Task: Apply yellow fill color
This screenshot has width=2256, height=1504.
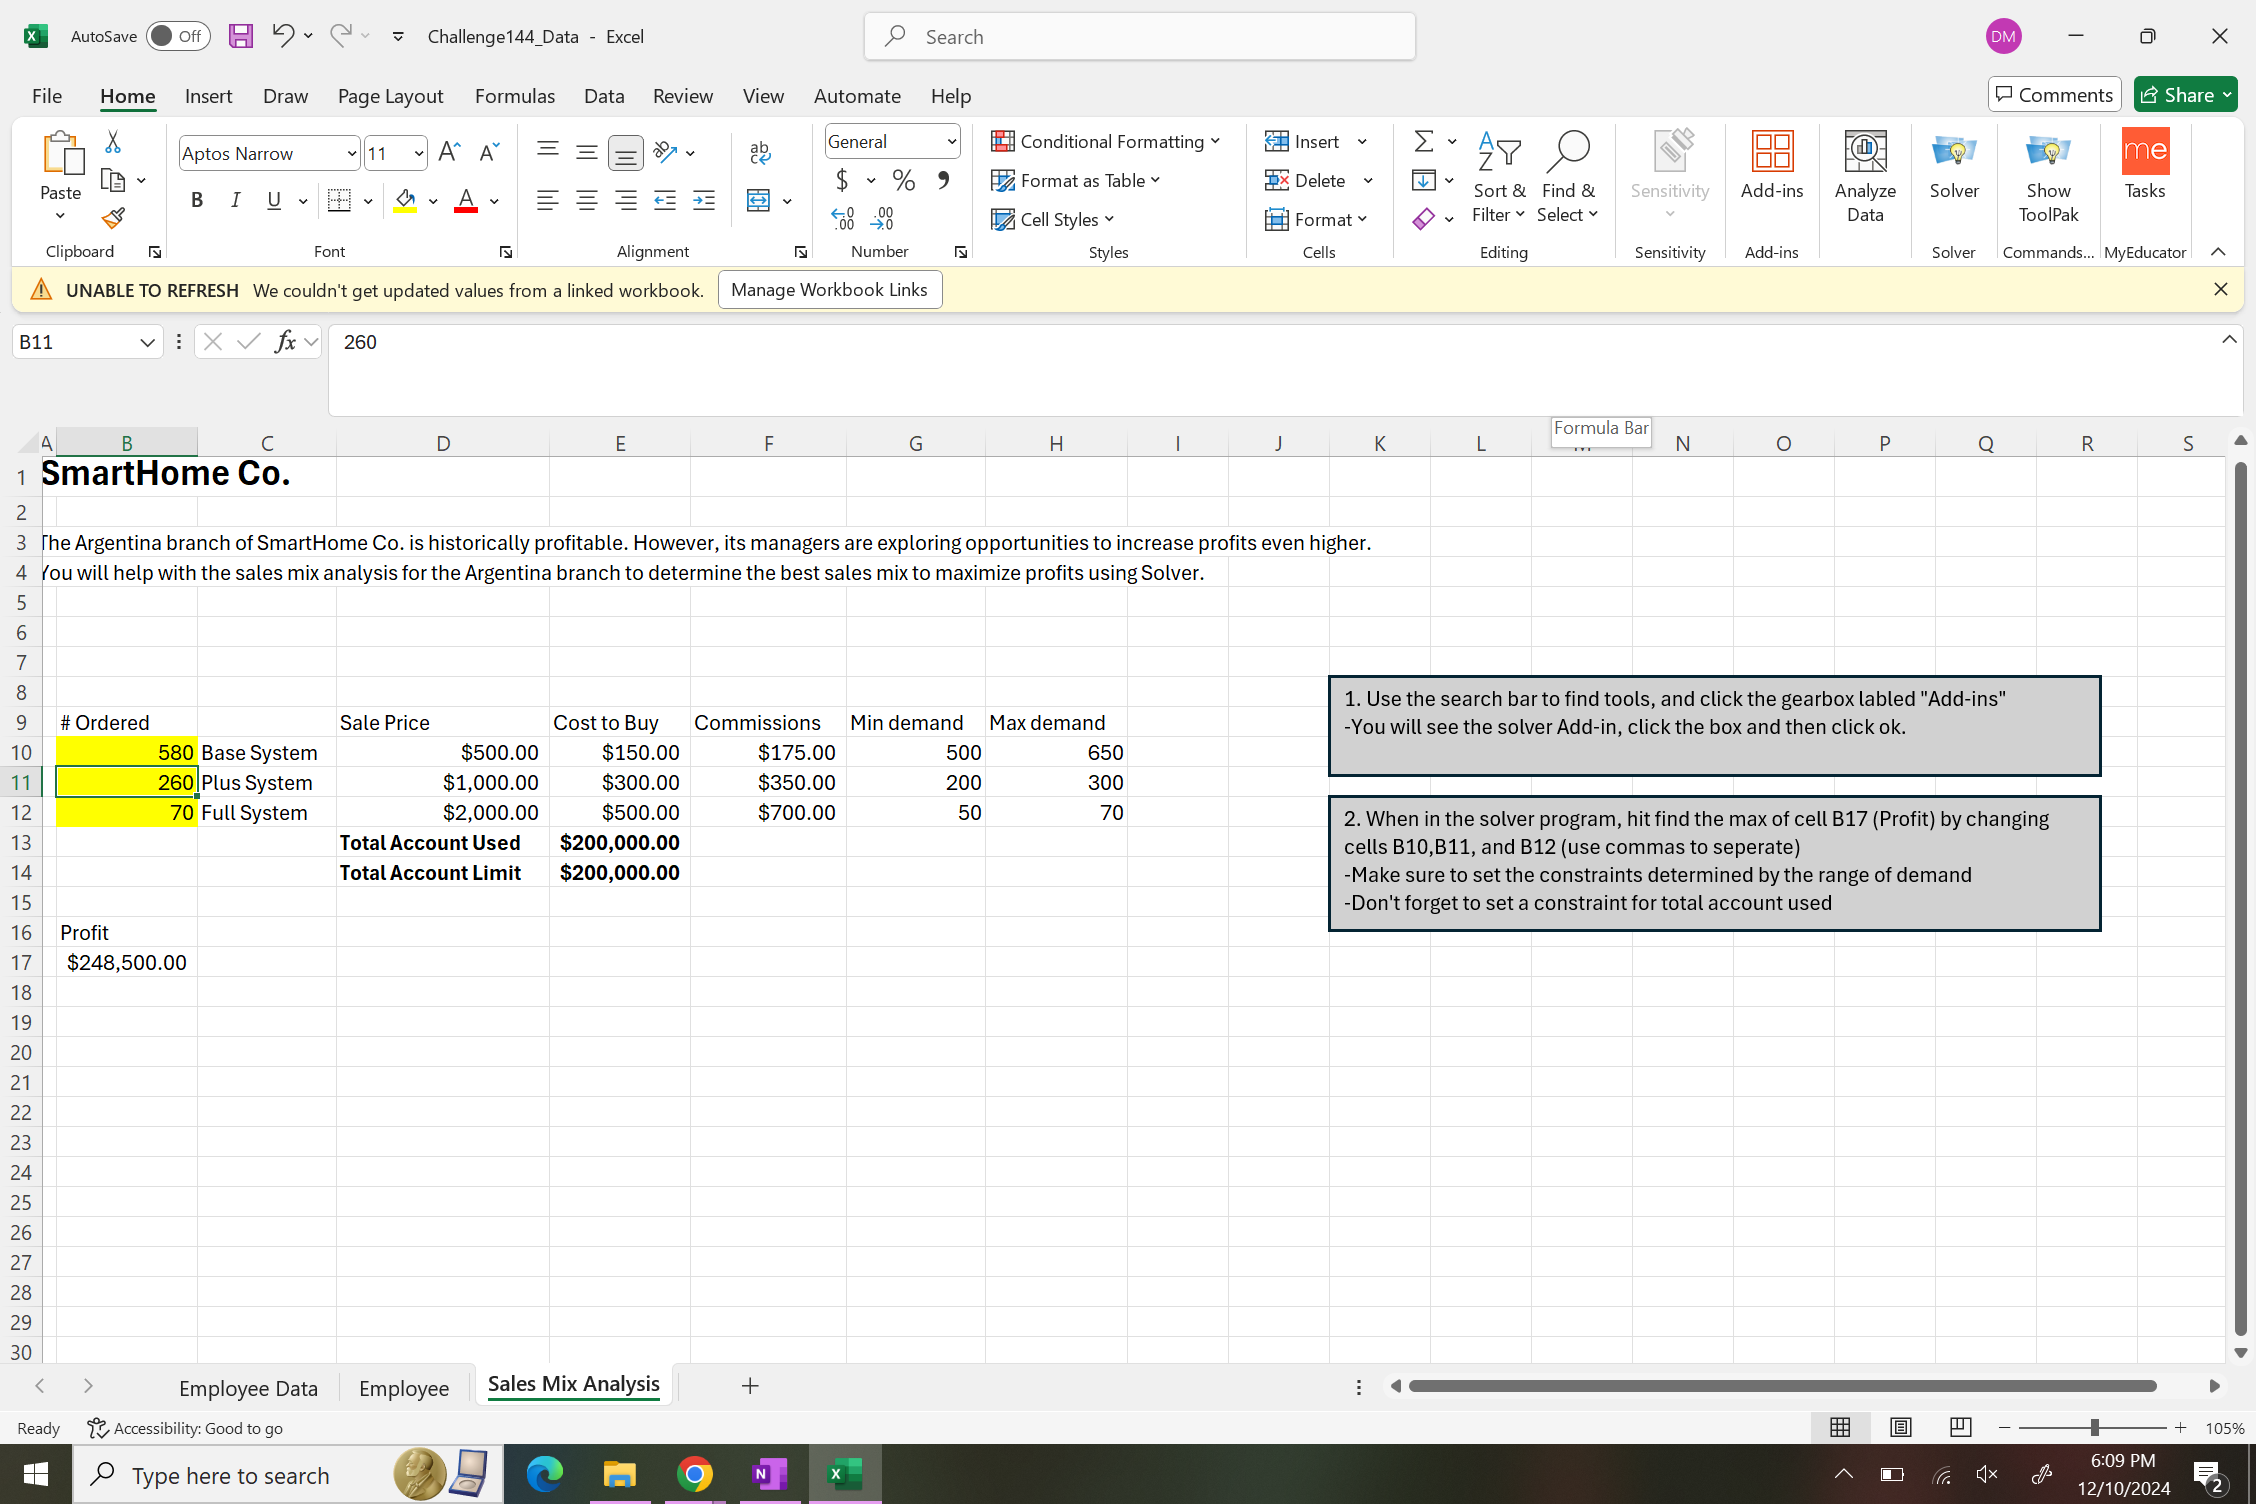Action: 405,201
